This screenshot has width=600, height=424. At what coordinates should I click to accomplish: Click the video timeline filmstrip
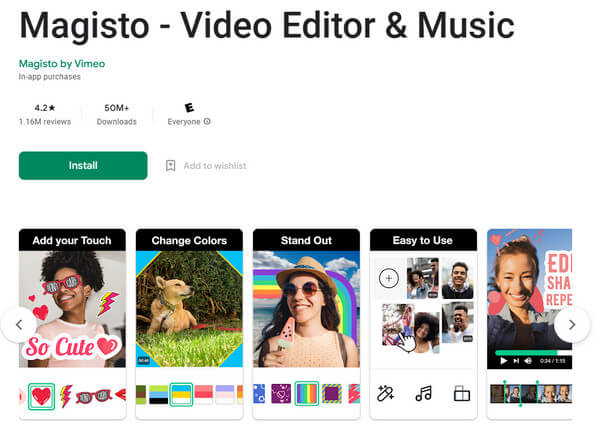click(x=531, y=394)
